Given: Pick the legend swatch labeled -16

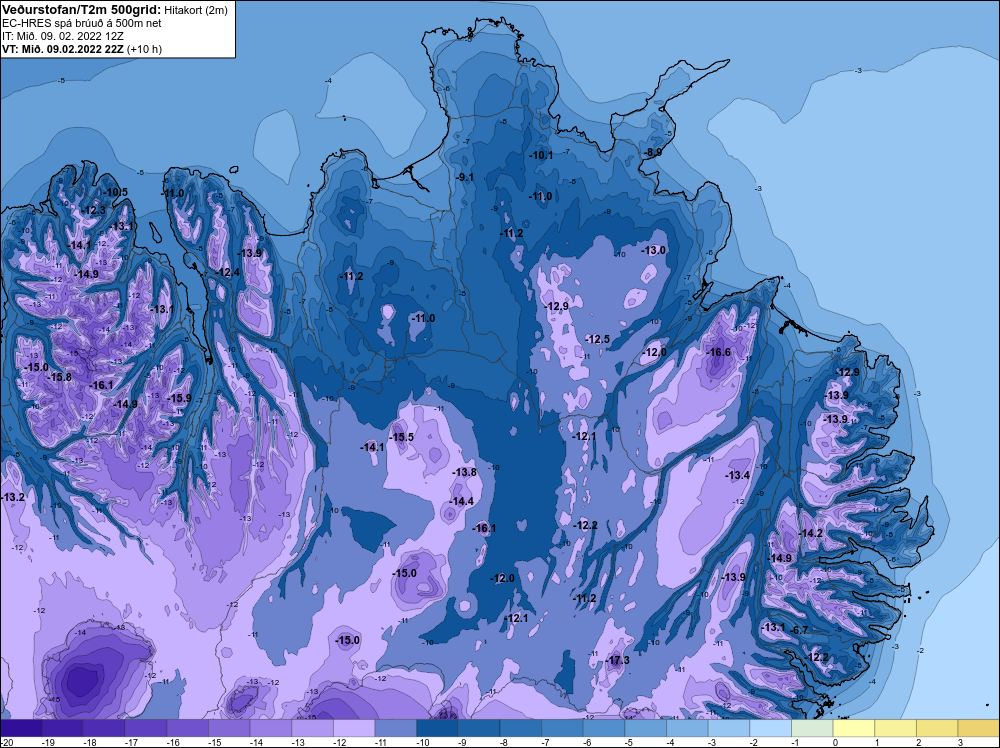Looking at the screenshot, I should click(188, 728).
